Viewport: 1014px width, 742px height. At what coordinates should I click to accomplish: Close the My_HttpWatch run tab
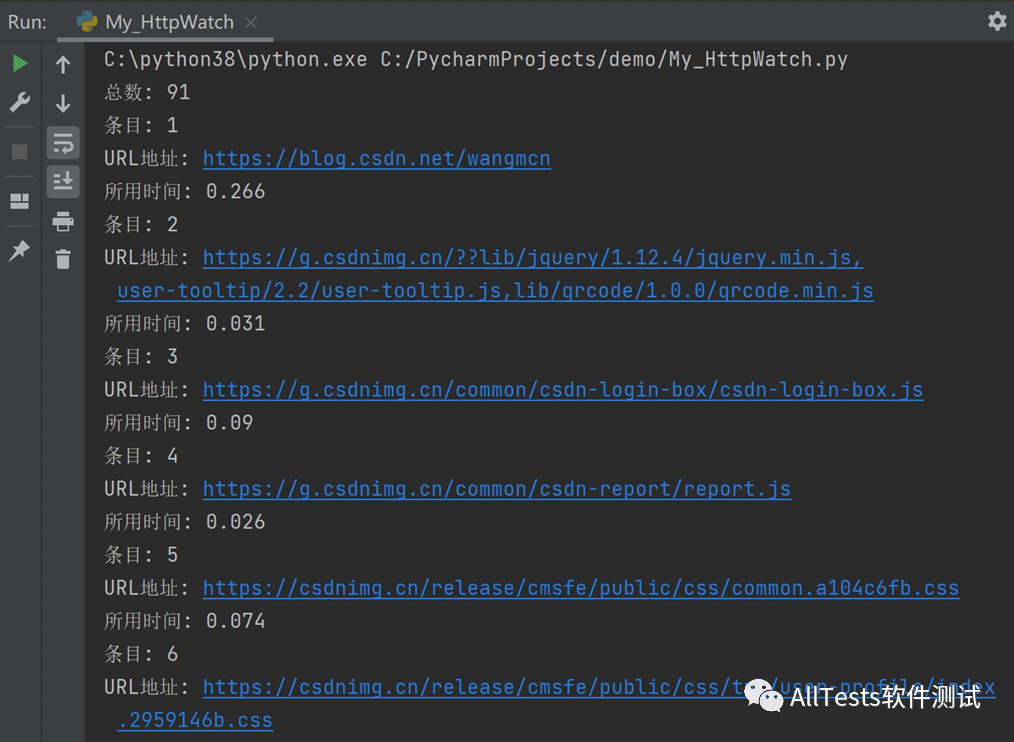(251, 23)
